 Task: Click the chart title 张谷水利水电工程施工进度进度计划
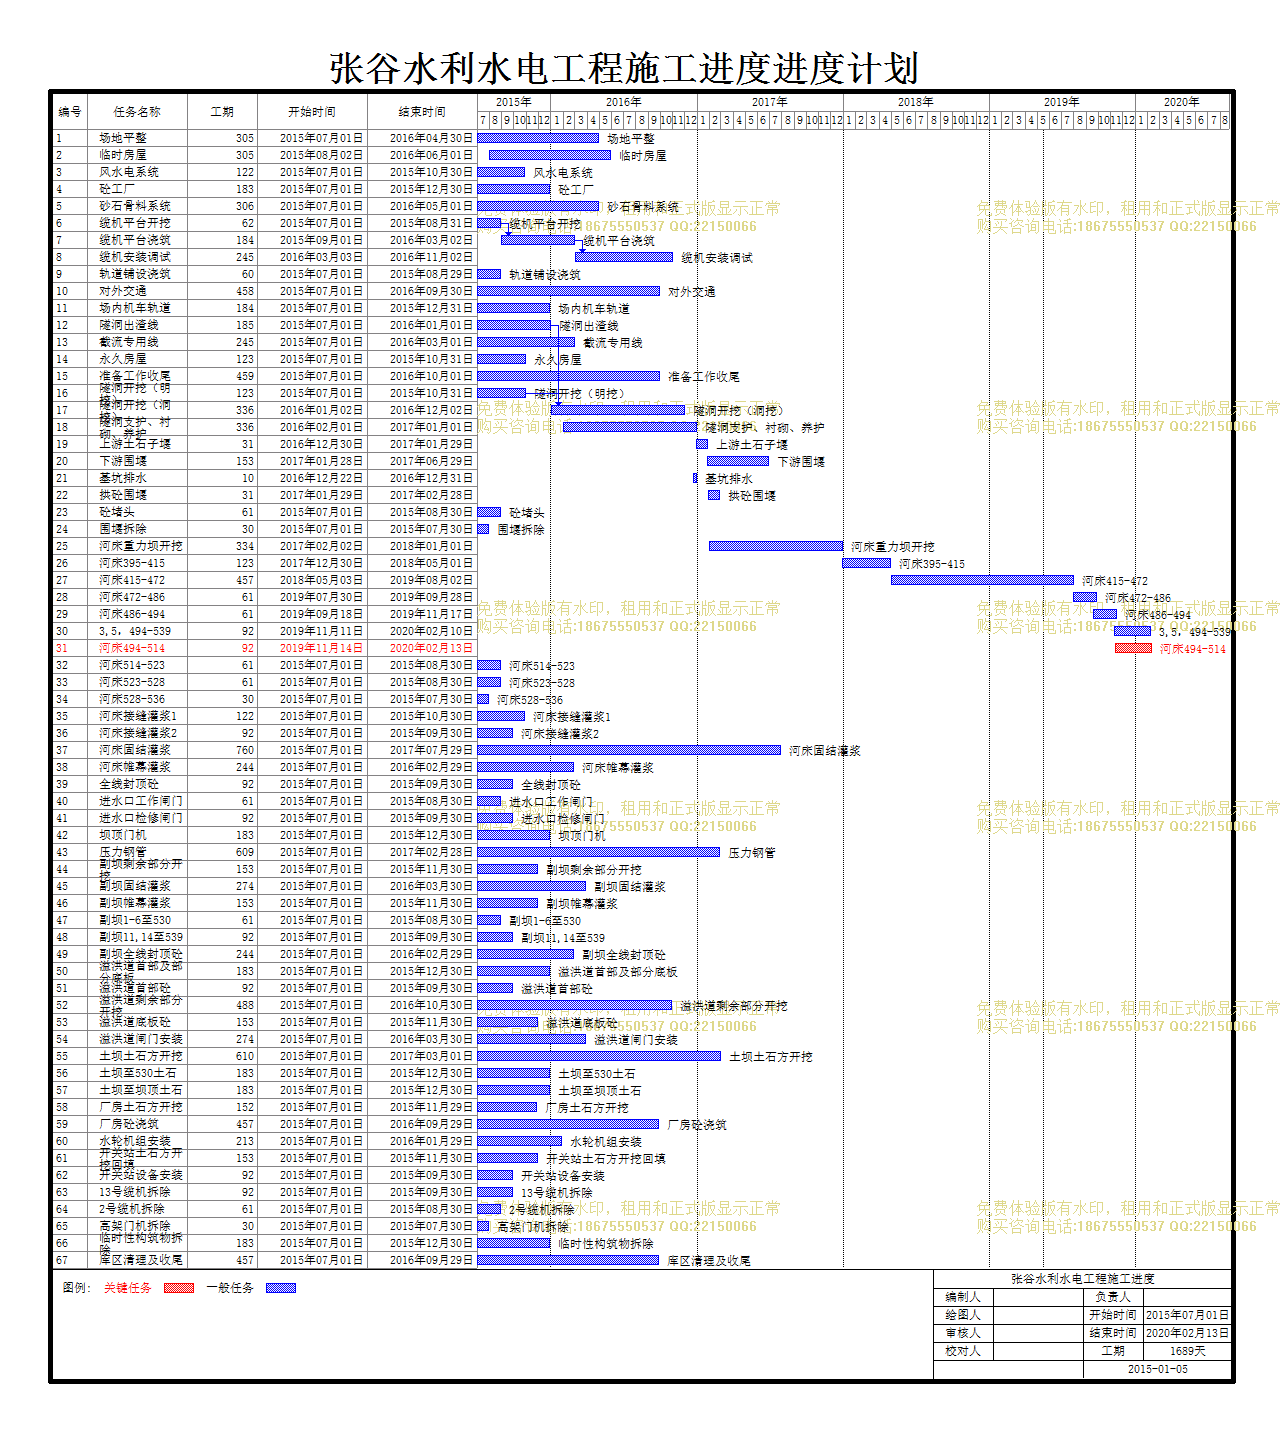pos(624,68)
